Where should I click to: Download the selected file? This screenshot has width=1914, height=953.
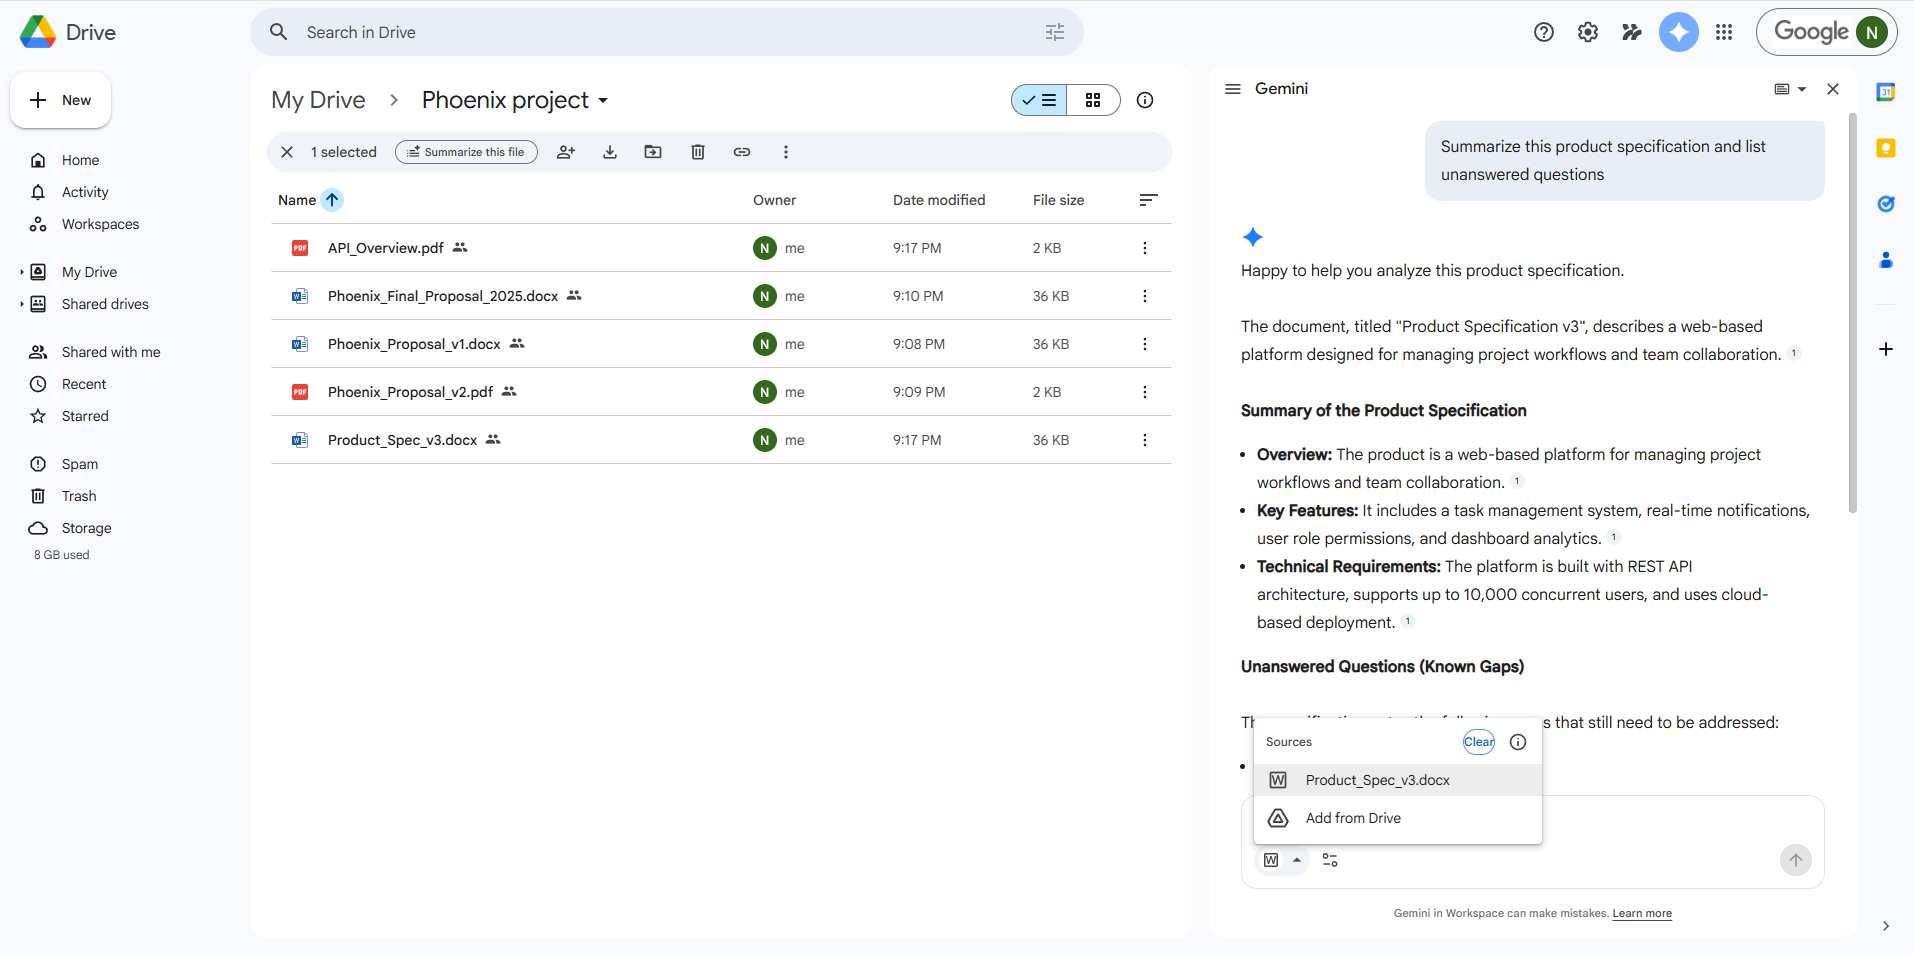point(610,152)
